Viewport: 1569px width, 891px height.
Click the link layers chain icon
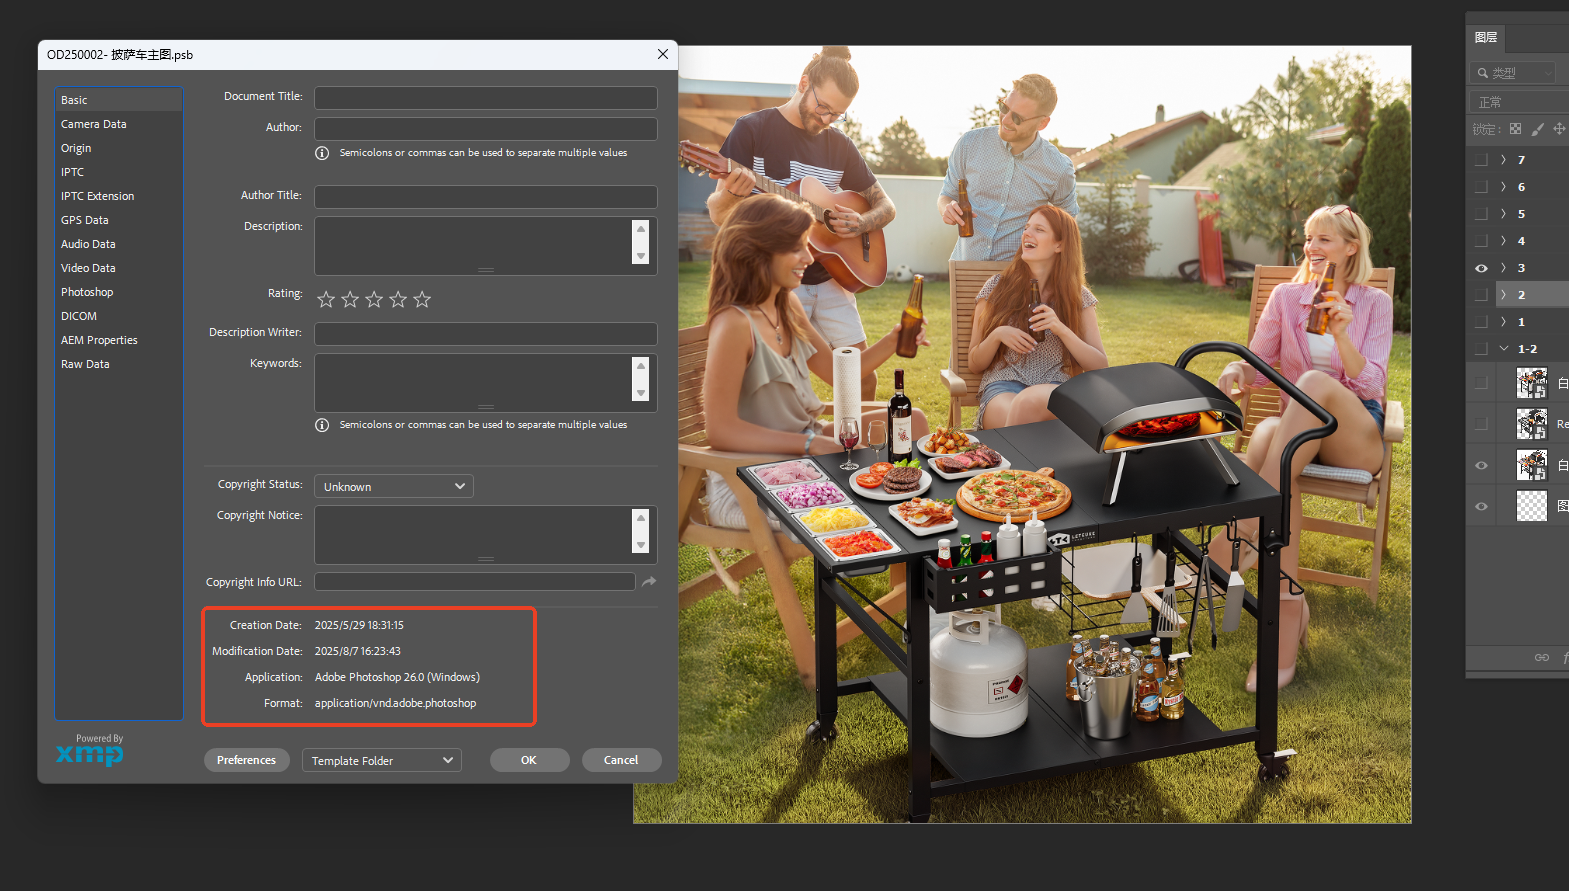pyautogui.click(x=1541, y=657)
